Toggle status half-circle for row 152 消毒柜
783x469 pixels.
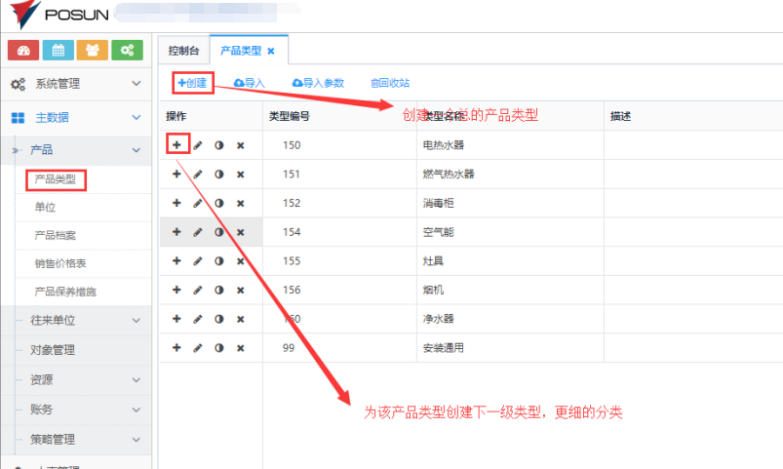point(219,203)
